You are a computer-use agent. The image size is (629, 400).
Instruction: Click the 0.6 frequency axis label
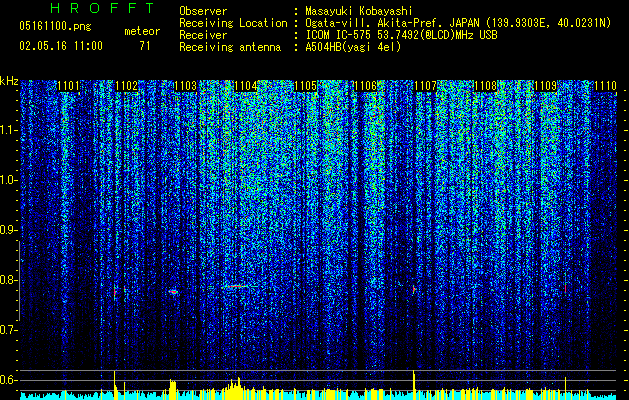[9, 380]
